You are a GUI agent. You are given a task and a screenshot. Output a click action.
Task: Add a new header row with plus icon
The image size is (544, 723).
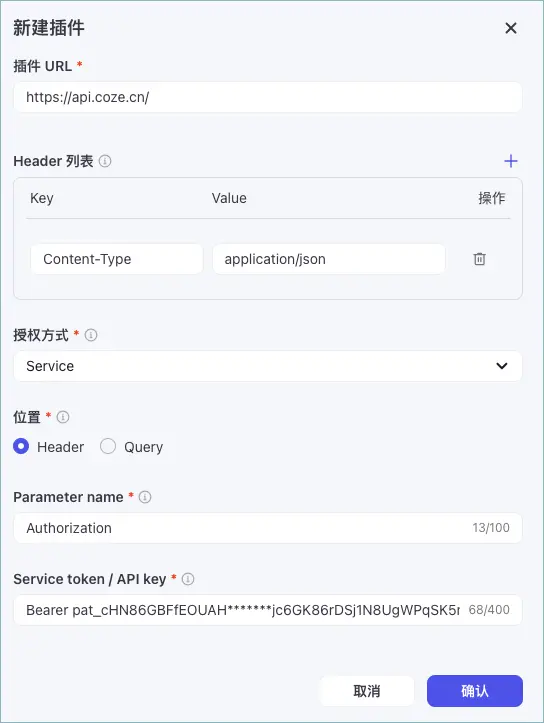[510, 161]
